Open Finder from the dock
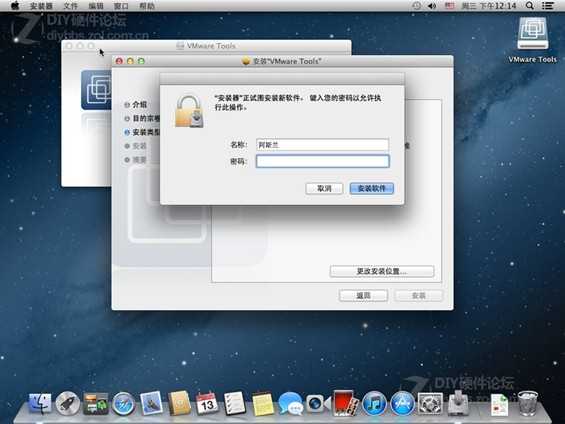Screen dimensions: 565x424 pyautogui.click(x=40, y=403)
